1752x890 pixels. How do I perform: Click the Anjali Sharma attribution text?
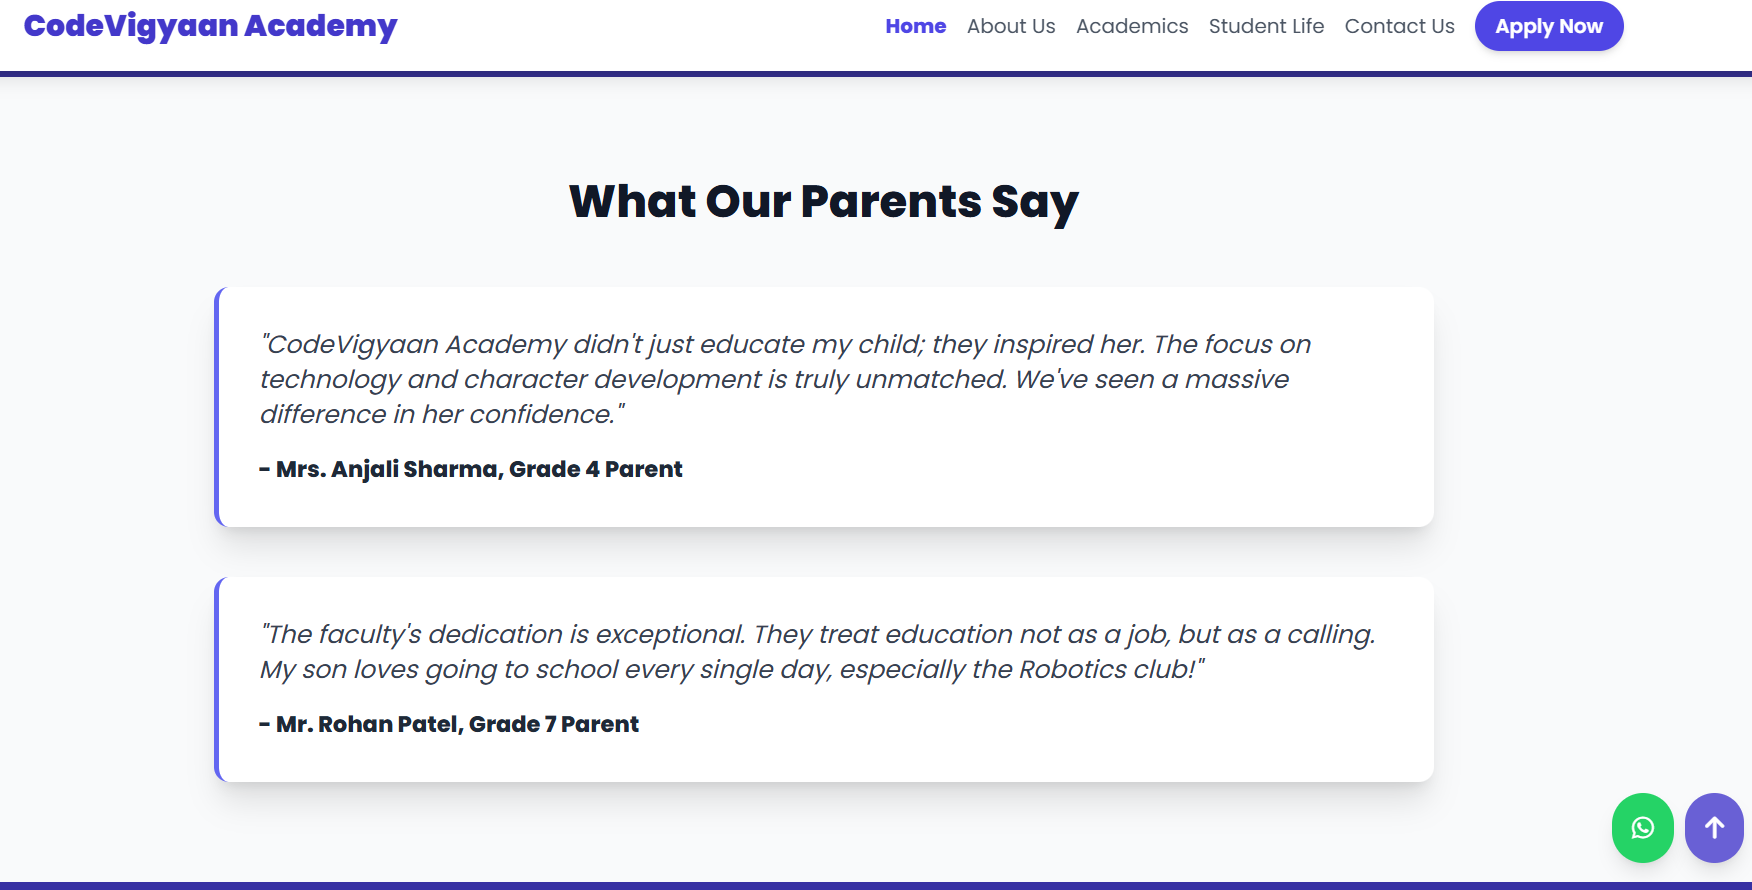pyautogui.click(x=470, y=468)
